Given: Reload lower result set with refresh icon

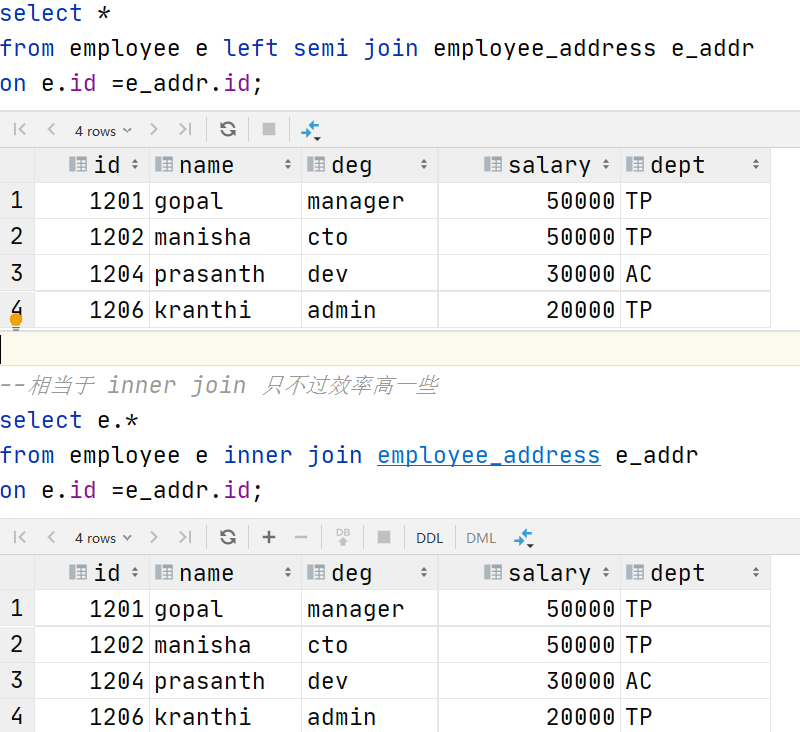Looking at the screenshot, I should tap(228, 537).
